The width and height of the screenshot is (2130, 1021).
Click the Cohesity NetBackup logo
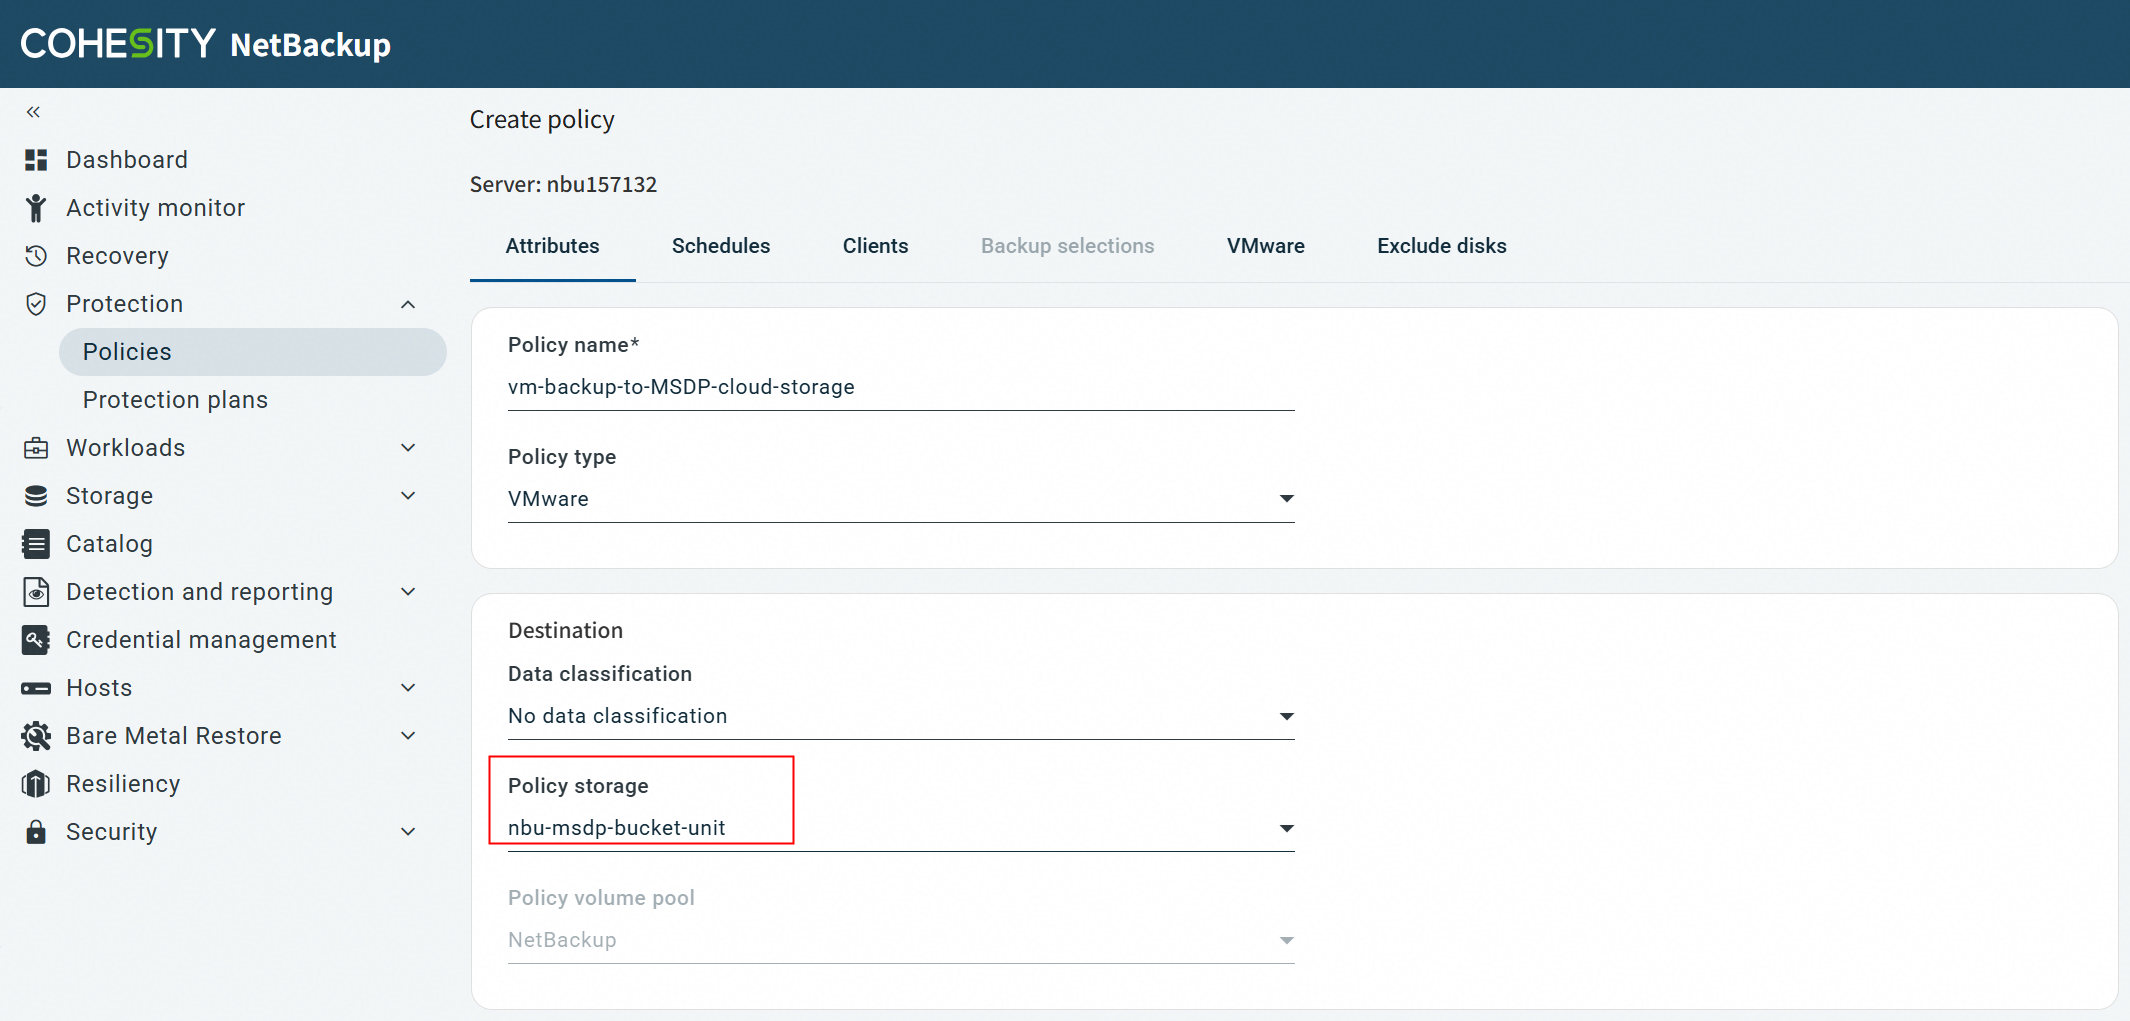[x=206, y=44]
